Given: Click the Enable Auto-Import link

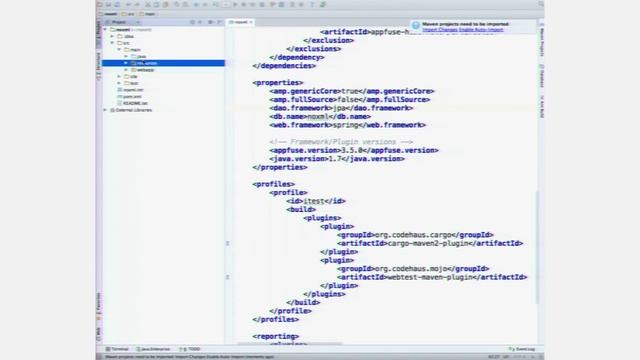Looking at the screenshot, I should (481, 30).
